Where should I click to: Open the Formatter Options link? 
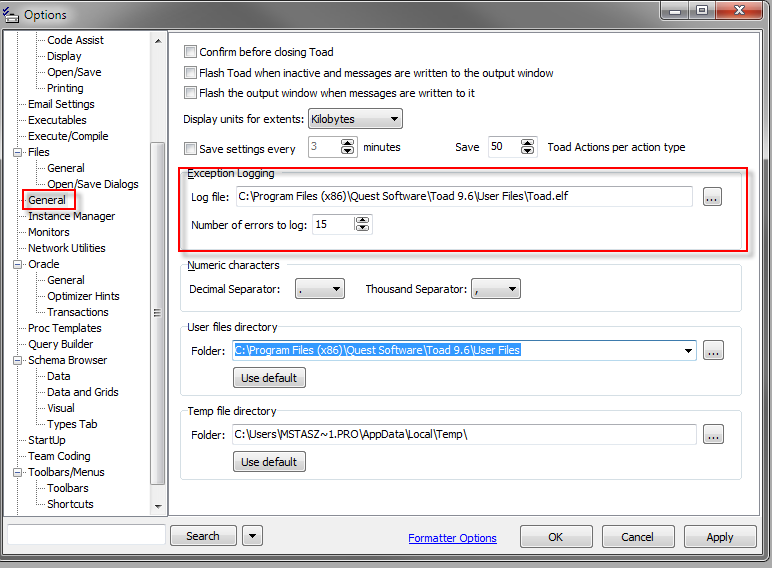point(452,538)
